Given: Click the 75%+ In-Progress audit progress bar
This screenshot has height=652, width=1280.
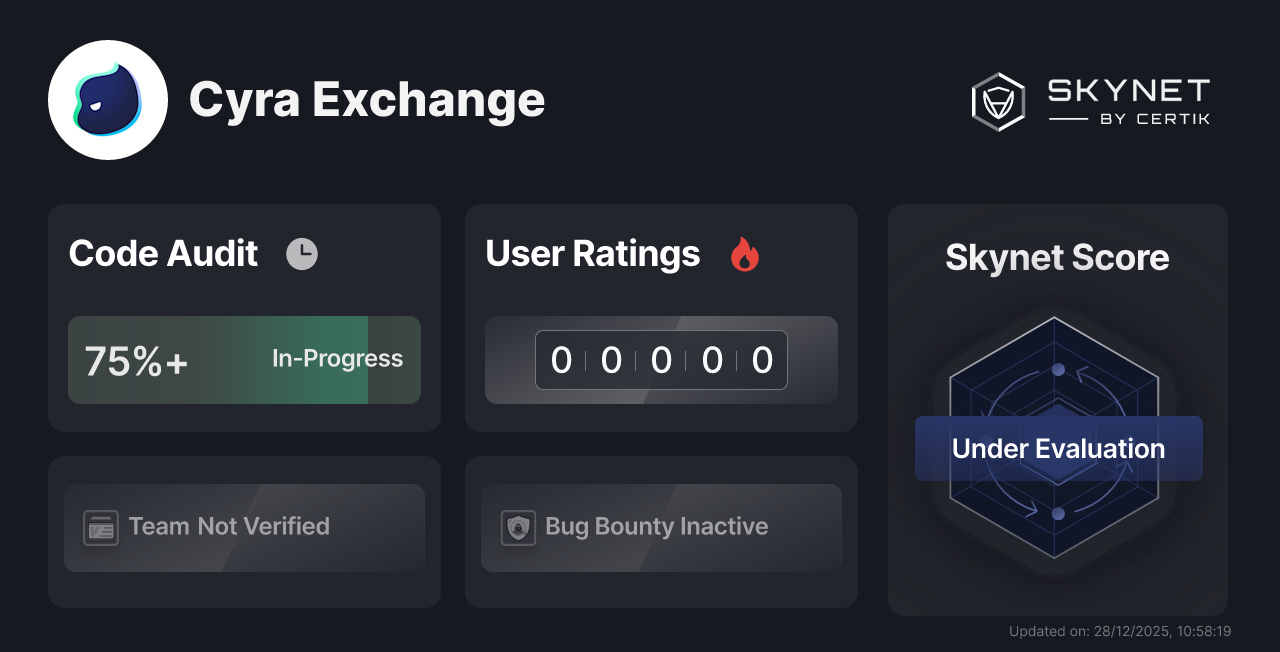Looking at the screenshot, I should (244, 360).
